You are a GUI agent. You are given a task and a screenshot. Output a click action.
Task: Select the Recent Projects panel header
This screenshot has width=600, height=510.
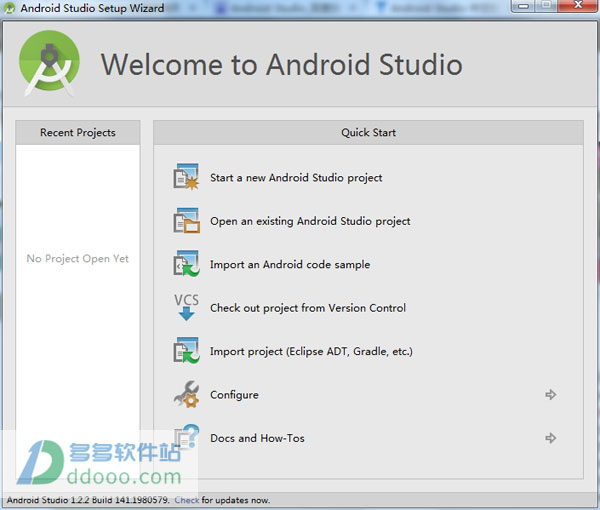[x=78, y=133]
